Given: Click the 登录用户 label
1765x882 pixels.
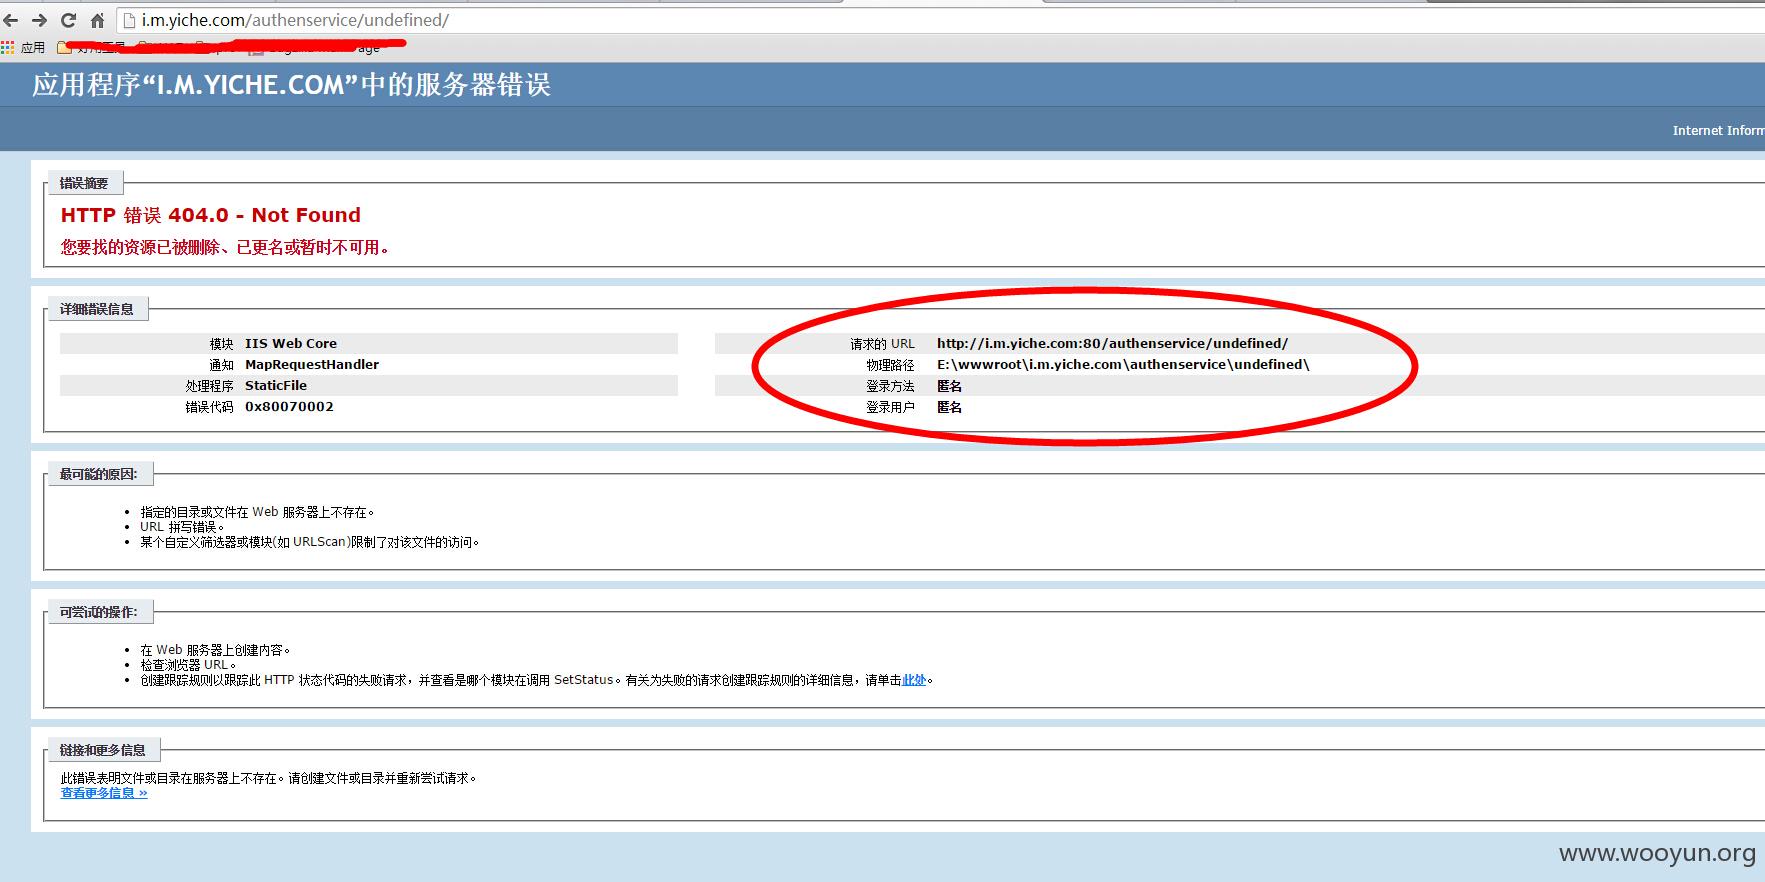Looking at the screenshot, I should (x=890, y=407).
